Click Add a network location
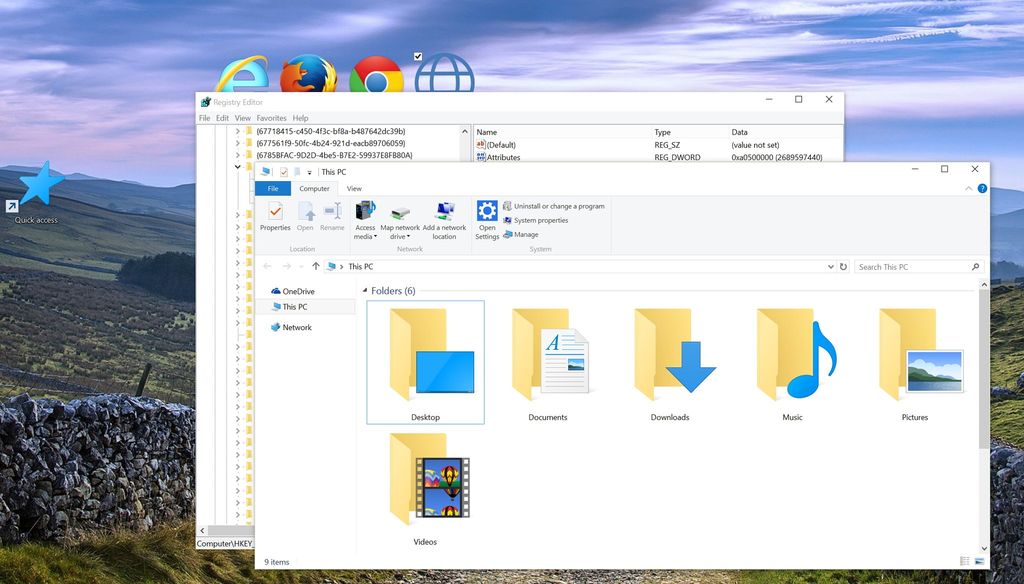The height and width of the screenshot is (584, 1024). coord(443,218)
